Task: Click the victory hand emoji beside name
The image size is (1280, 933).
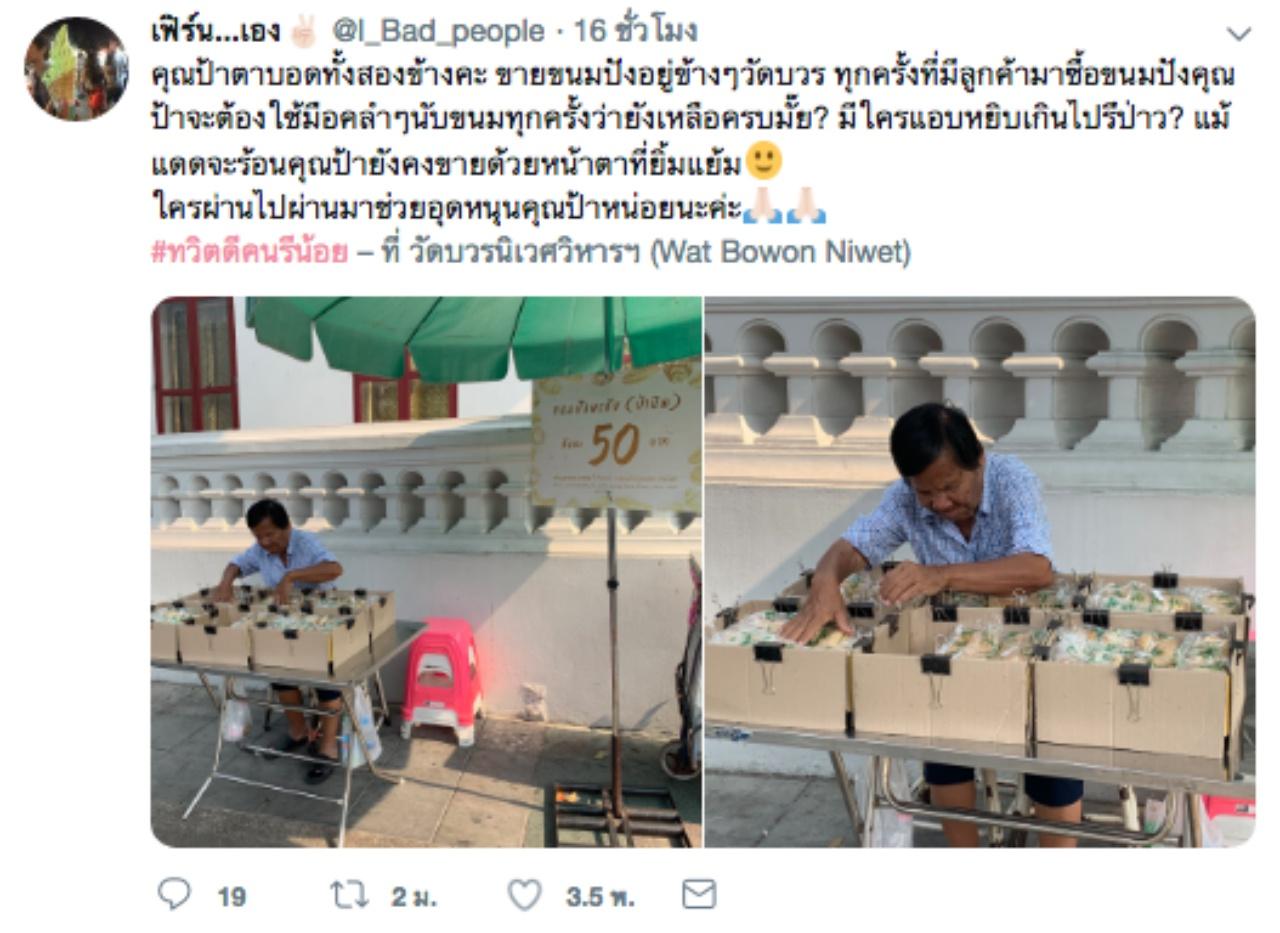Action: tap(302, 32)
